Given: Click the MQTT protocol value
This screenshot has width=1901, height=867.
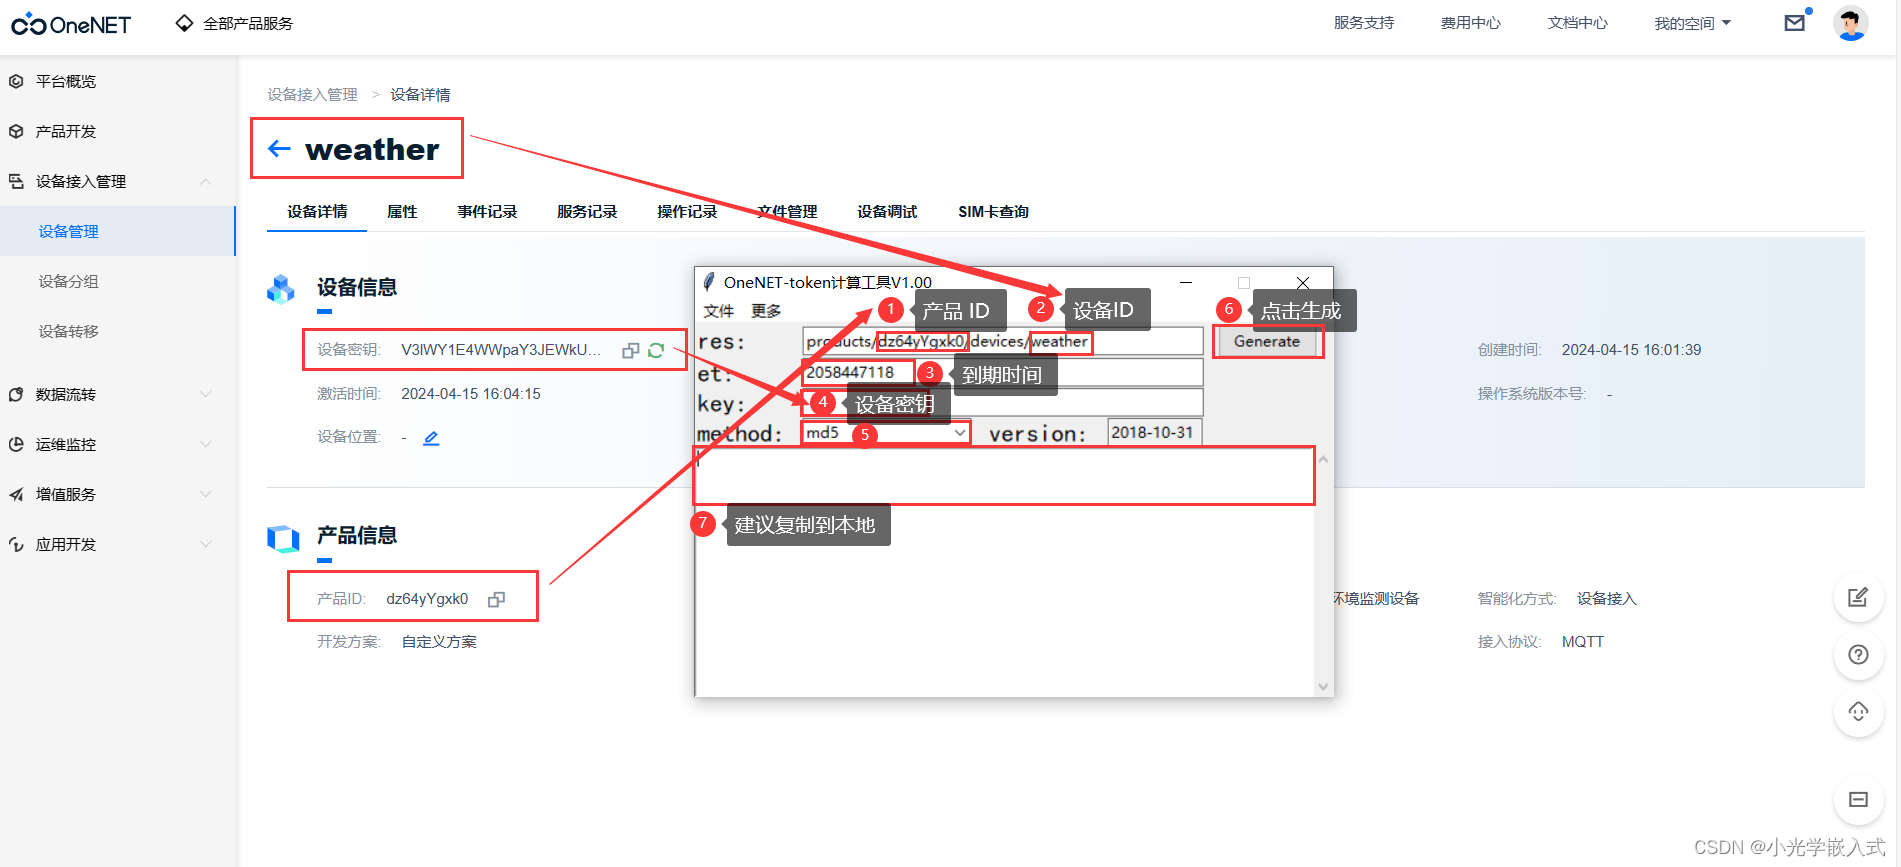Looking at the screenshot, I should click(1583, 642).
